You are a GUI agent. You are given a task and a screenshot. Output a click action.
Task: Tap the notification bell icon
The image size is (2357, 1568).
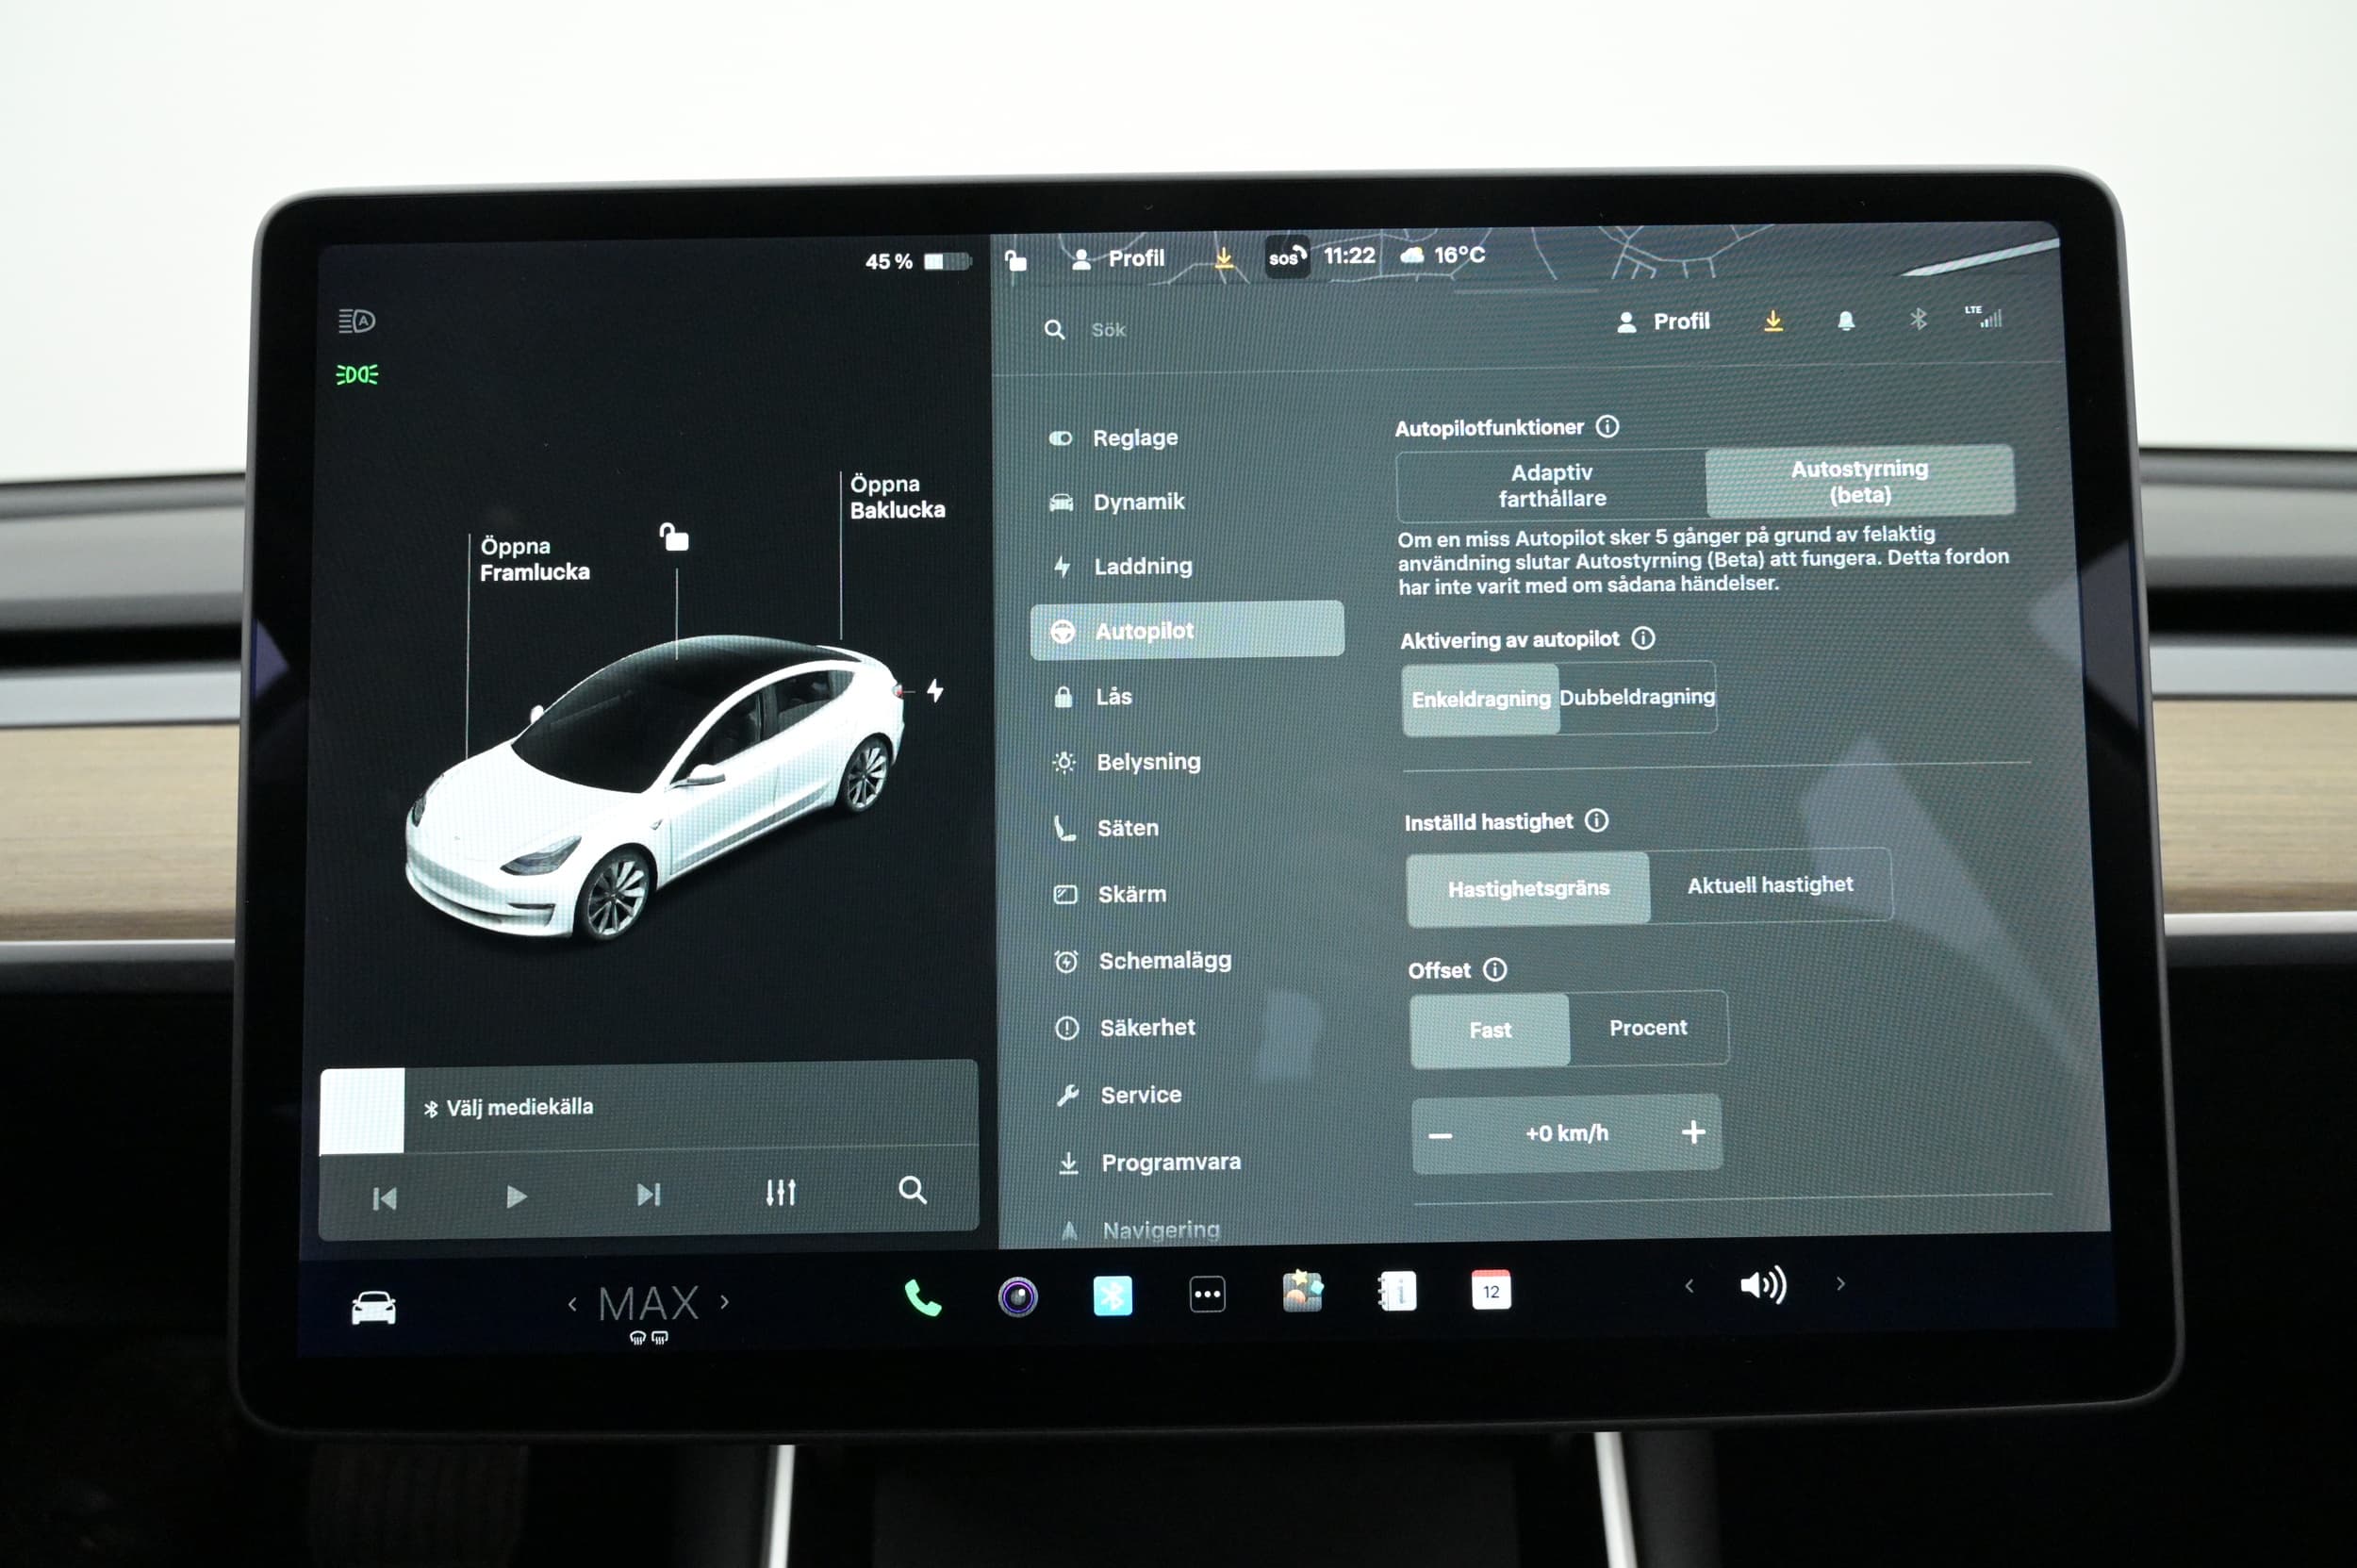[1846, 321]
